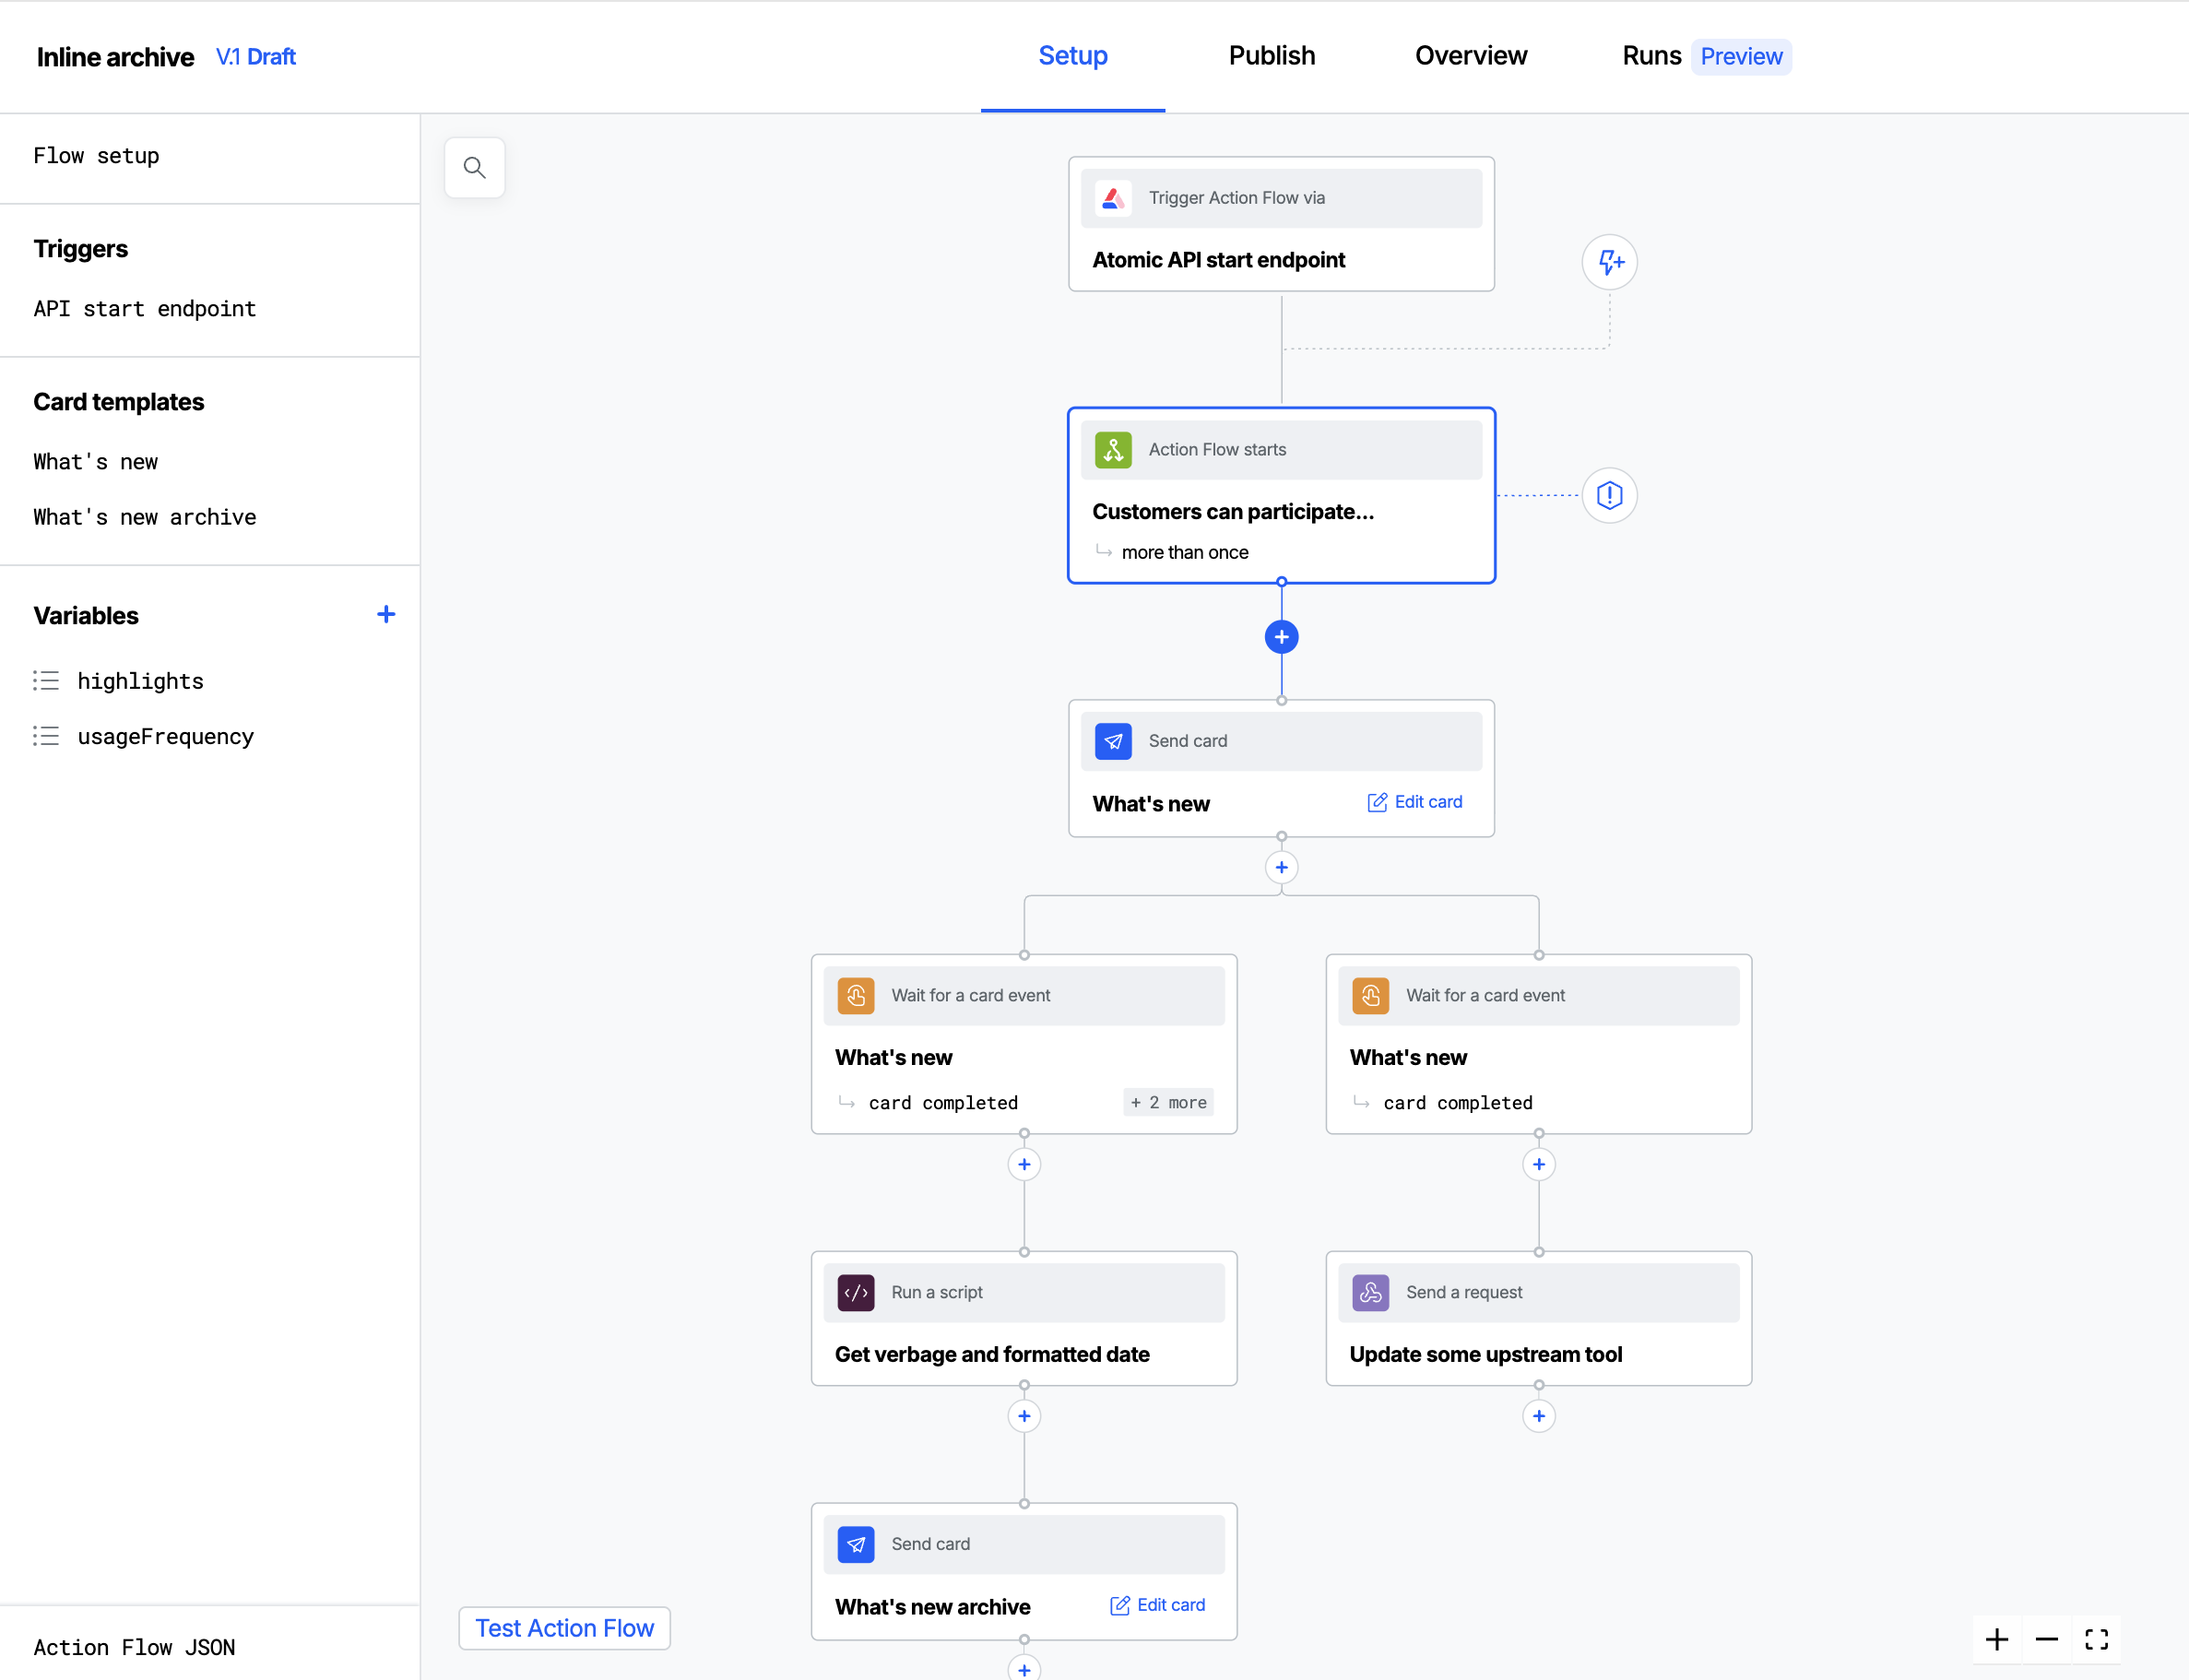This screenshot has width=2189, height=1680.
Task: Open the Runs tab
Action: click(x=1651, y=56)
